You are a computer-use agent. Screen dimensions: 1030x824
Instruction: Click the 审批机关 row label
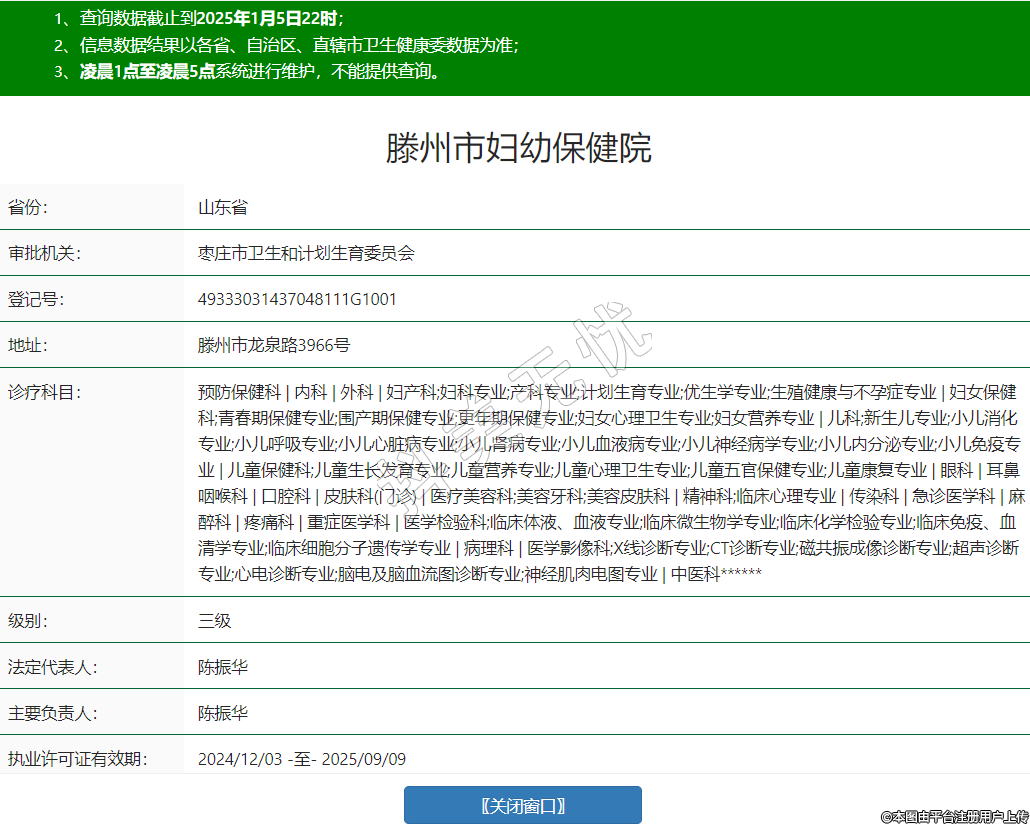click(x=44, y=254)
